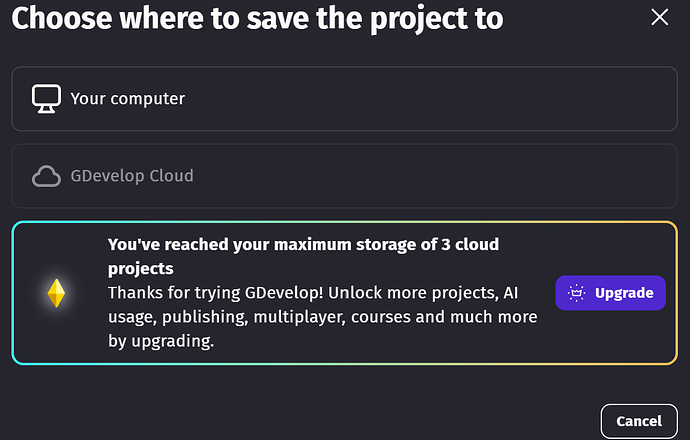This screenshot has height=440, width=690.
Task: Click the "Your computer" text label
Action: pos(127,98)
